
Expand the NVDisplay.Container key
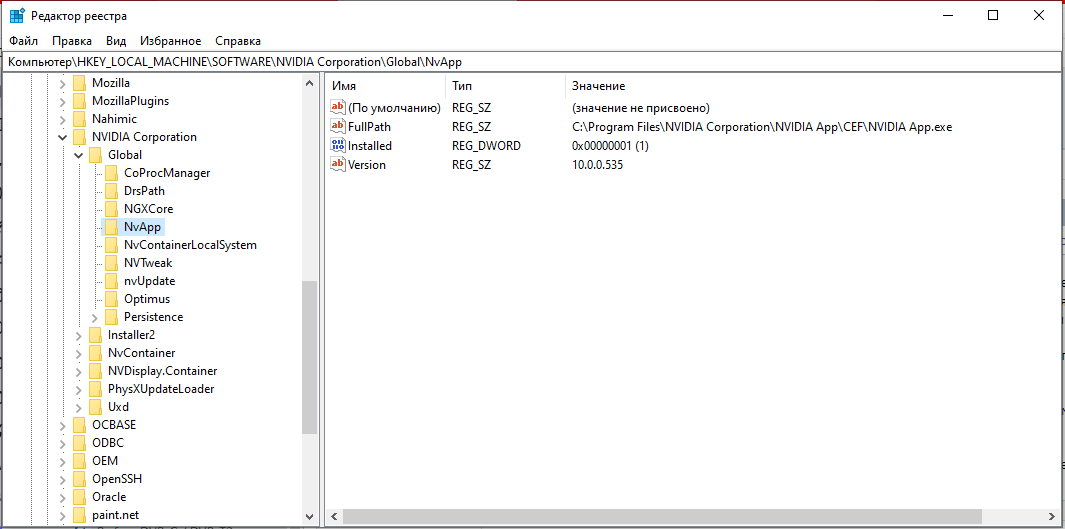click(78, 371)
